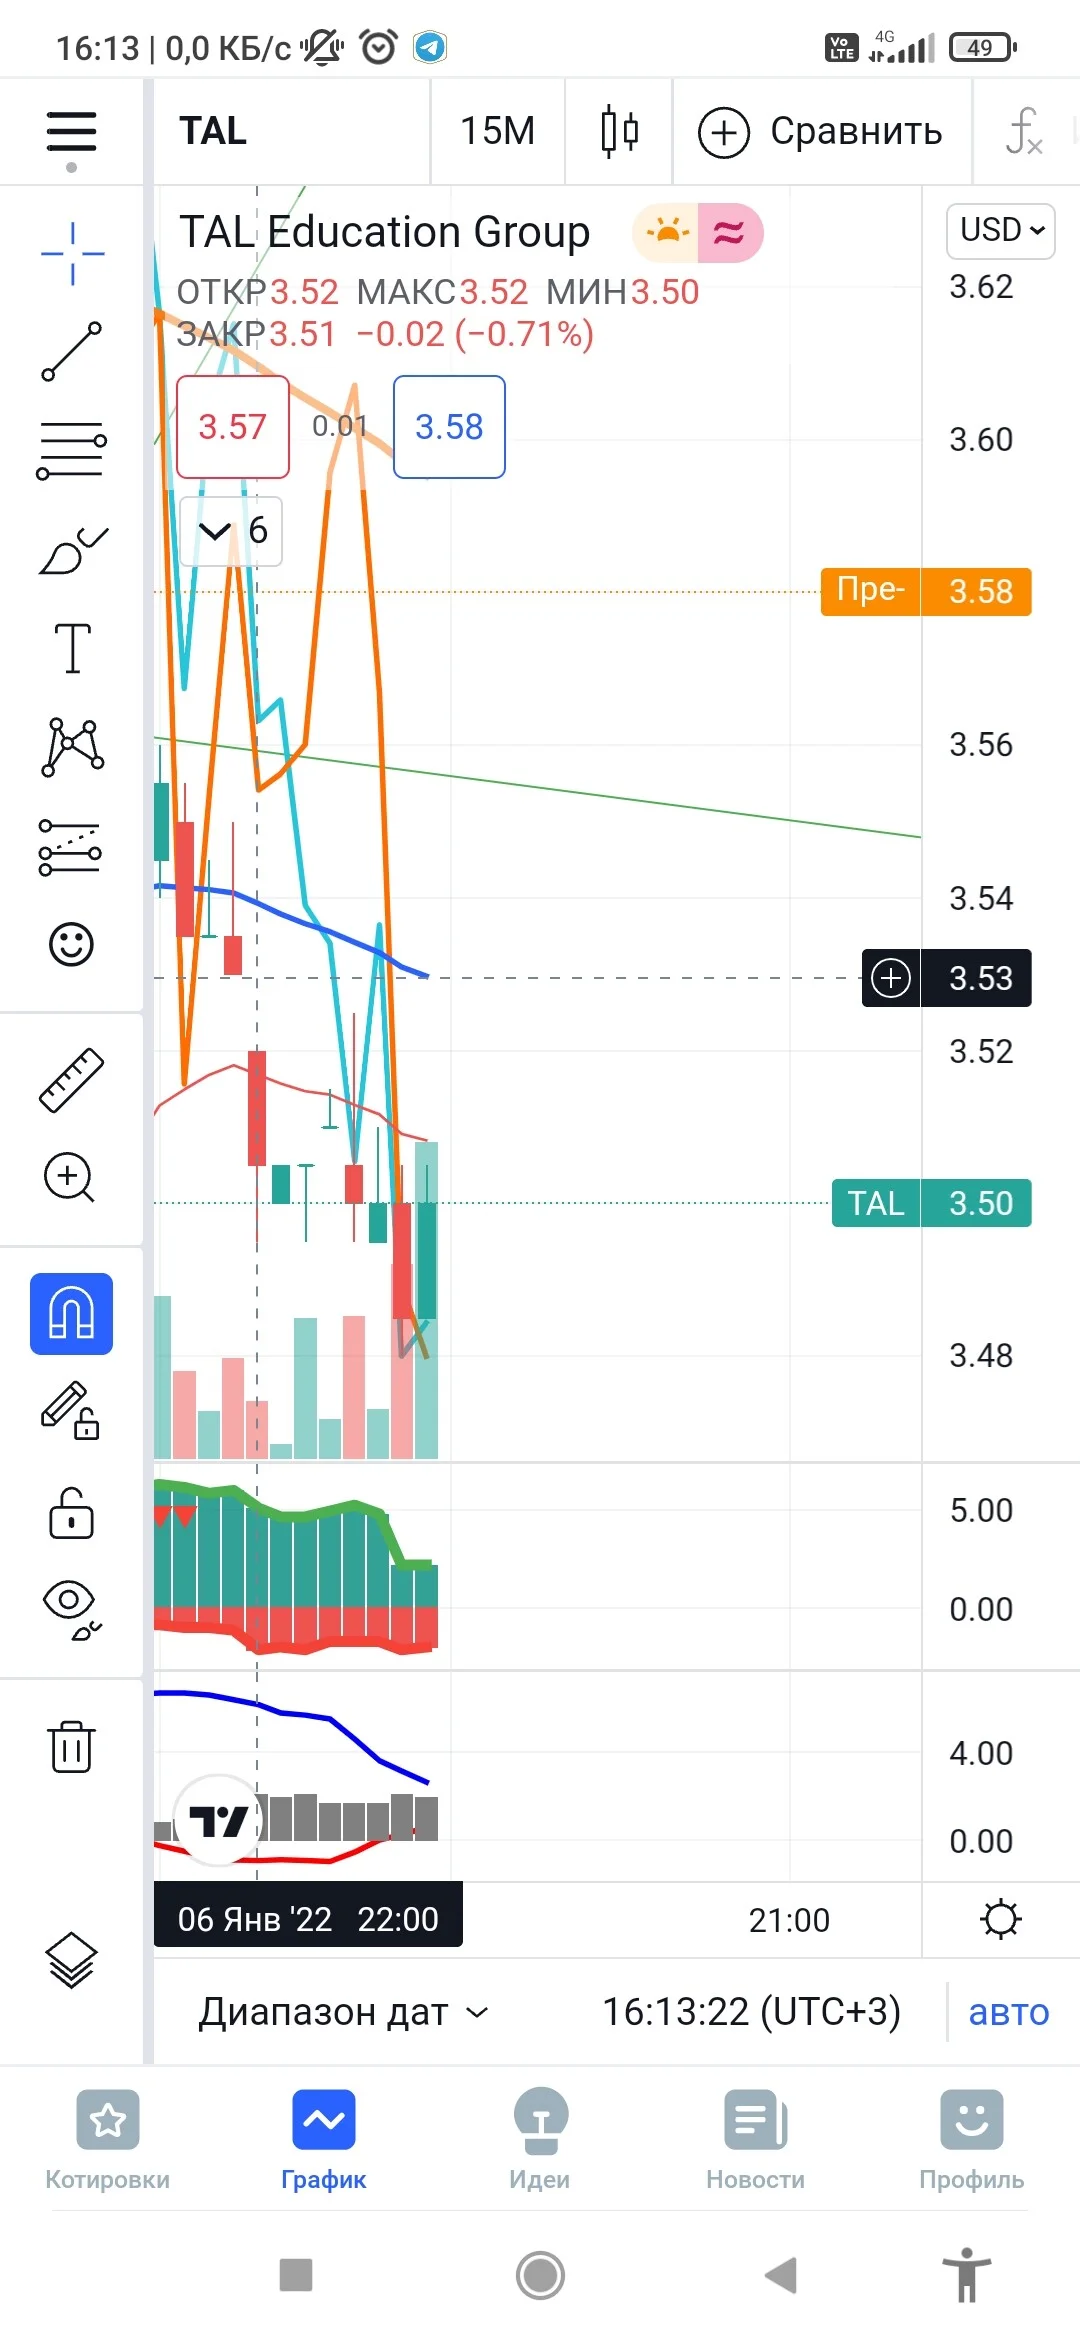This screenshot has width=1080, height=2340.
Task: Open the object tree layers icon
Action: 72,1960
